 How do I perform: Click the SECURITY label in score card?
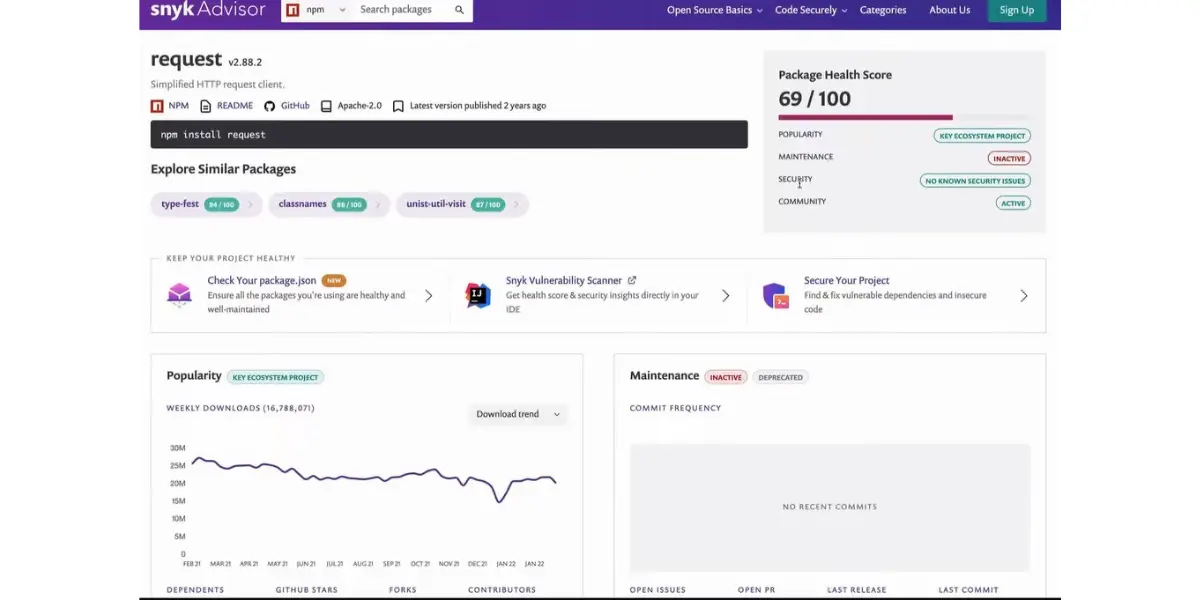(x=795, y=179)
